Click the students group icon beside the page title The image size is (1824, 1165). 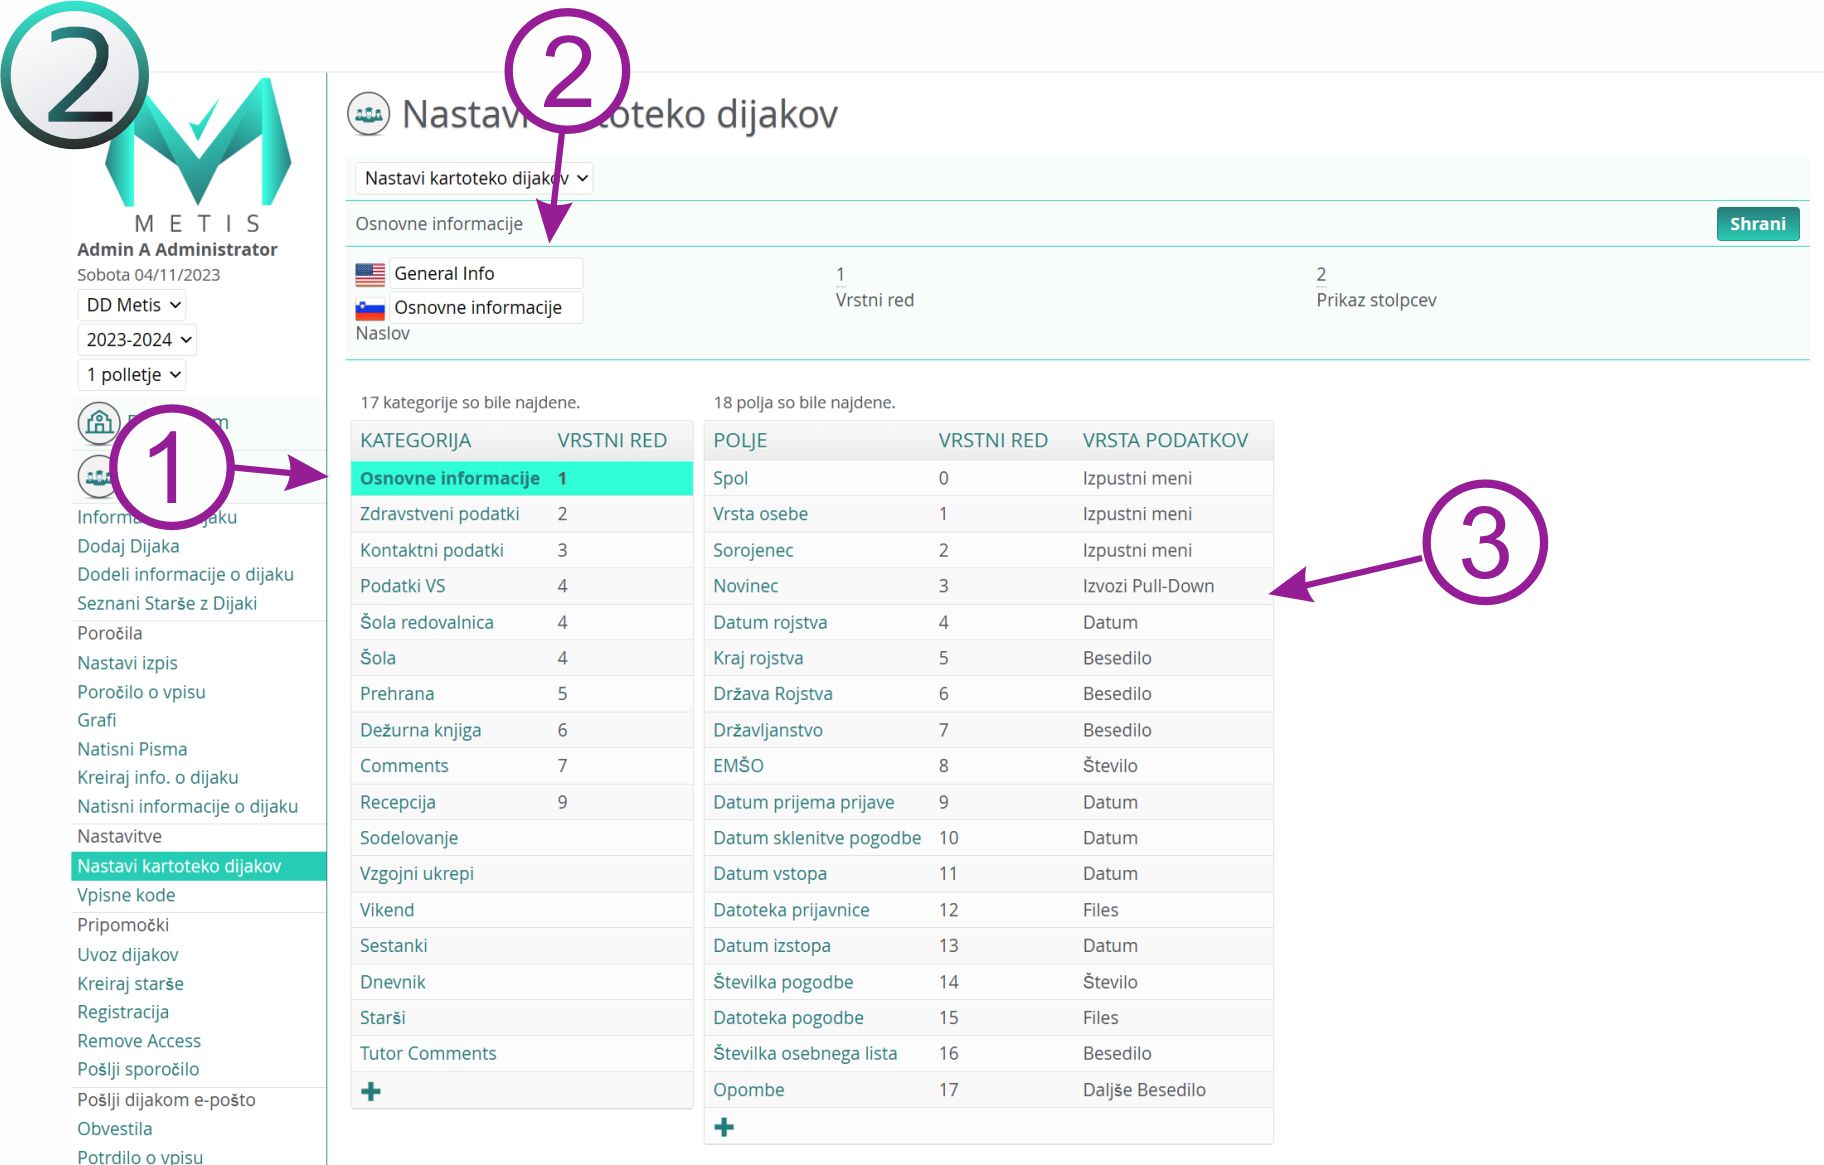(x=368, y=115)
